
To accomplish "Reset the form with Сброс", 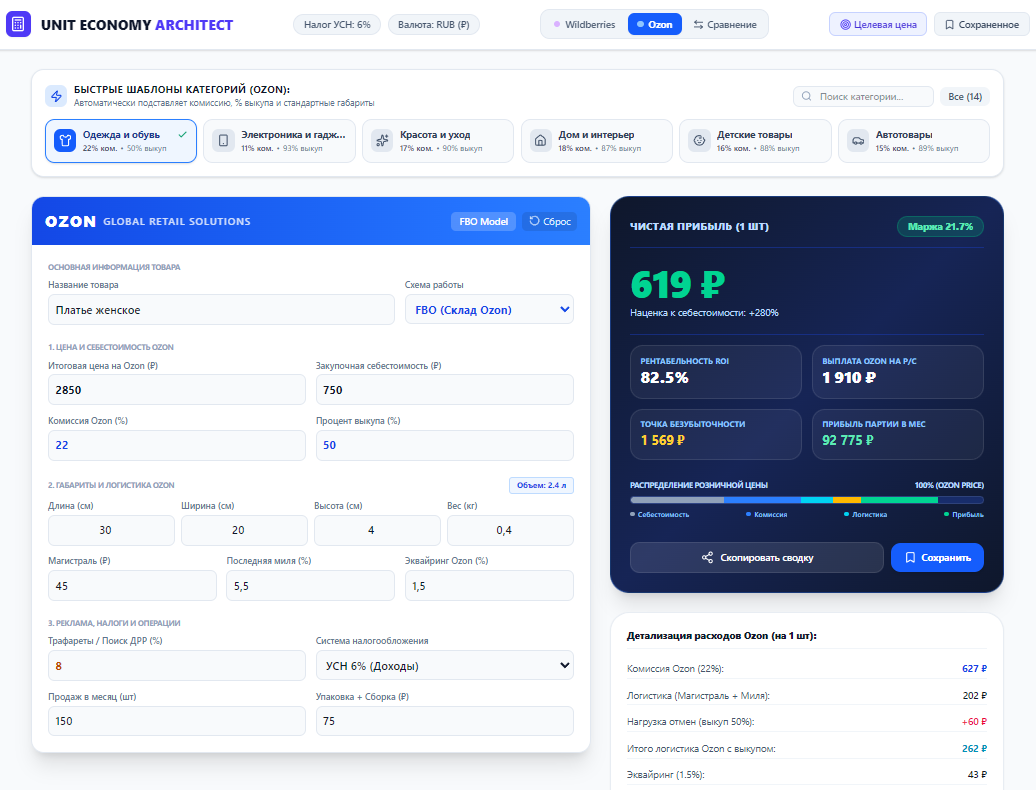I will click(x=550, y=221).
